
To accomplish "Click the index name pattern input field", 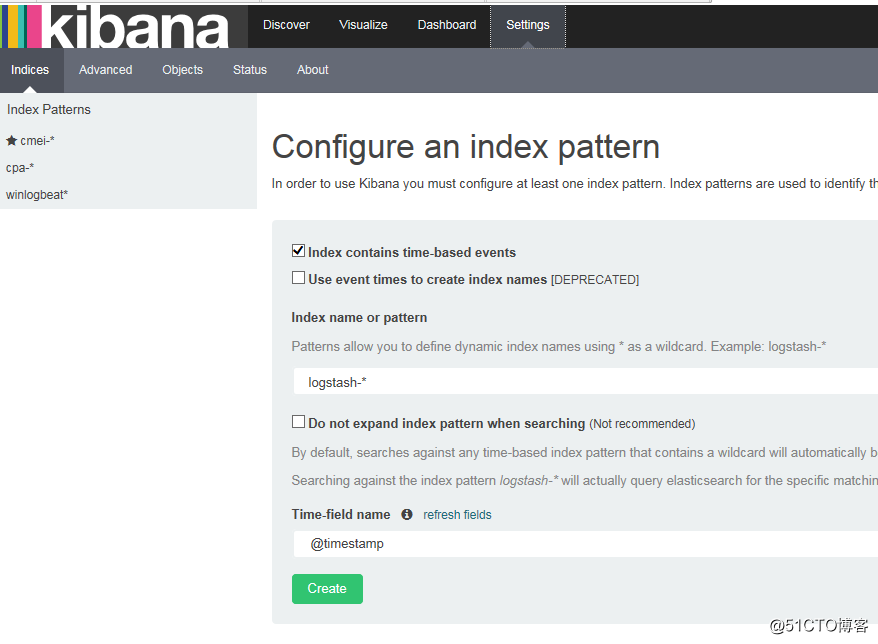I will 585,382.
